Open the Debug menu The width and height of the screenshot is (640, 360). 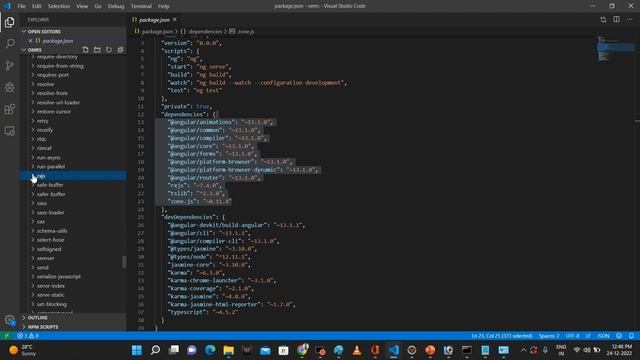pyautogui.click(x=116, y=6)
